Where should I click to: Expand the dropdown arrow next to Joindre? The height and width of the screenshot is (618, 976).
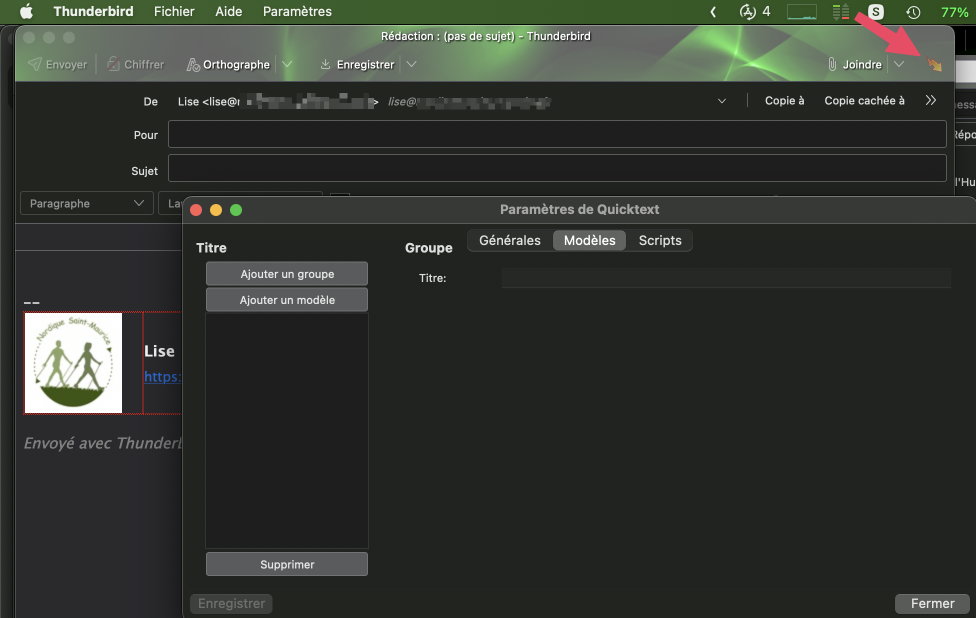(x=899, y=65)
